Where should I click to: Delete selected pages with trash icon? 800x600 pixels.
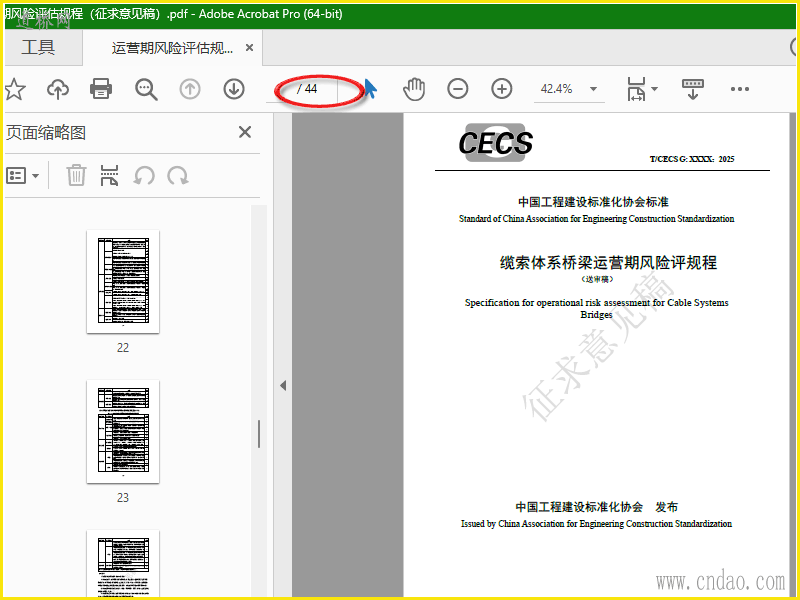[76, 175]
